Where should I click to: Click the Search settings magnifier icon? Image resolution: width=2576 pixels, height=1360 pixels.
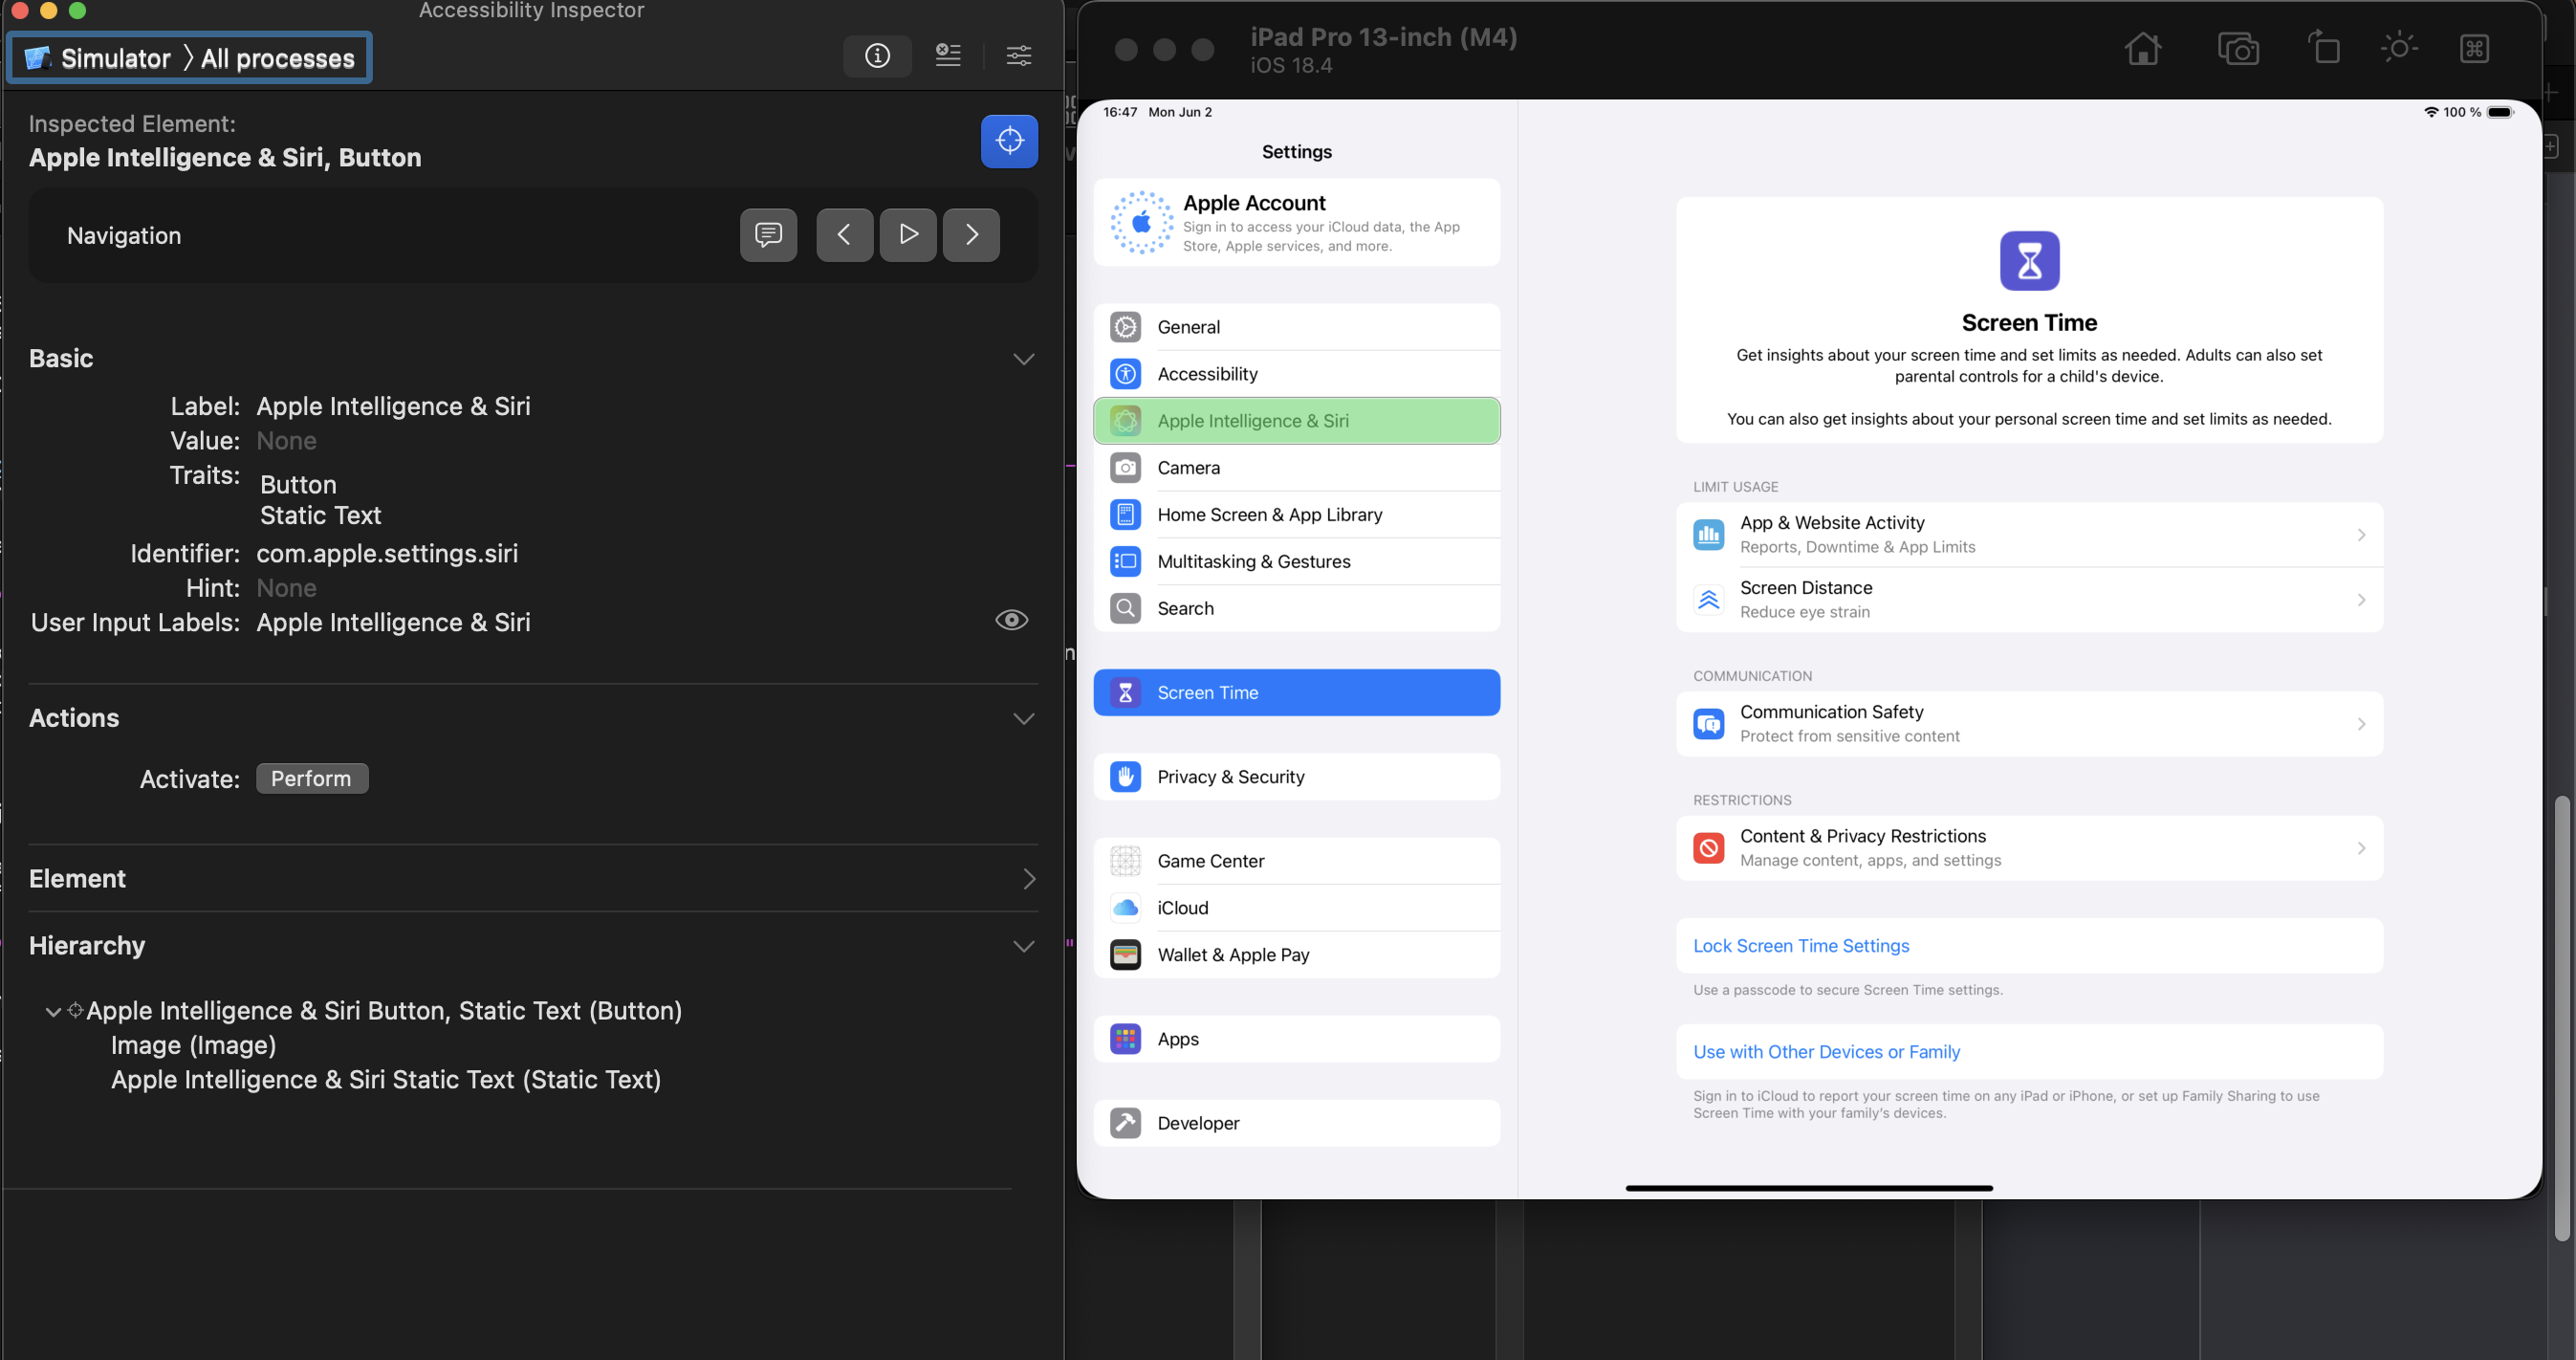(1125, 608)
